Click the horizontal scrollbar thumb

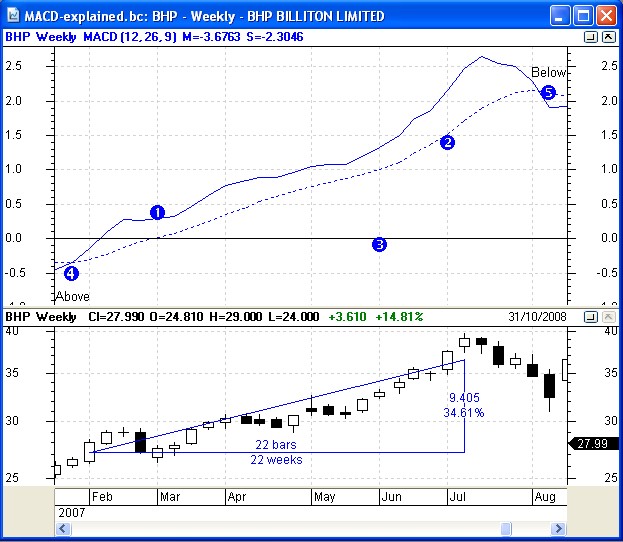[506, 528]
